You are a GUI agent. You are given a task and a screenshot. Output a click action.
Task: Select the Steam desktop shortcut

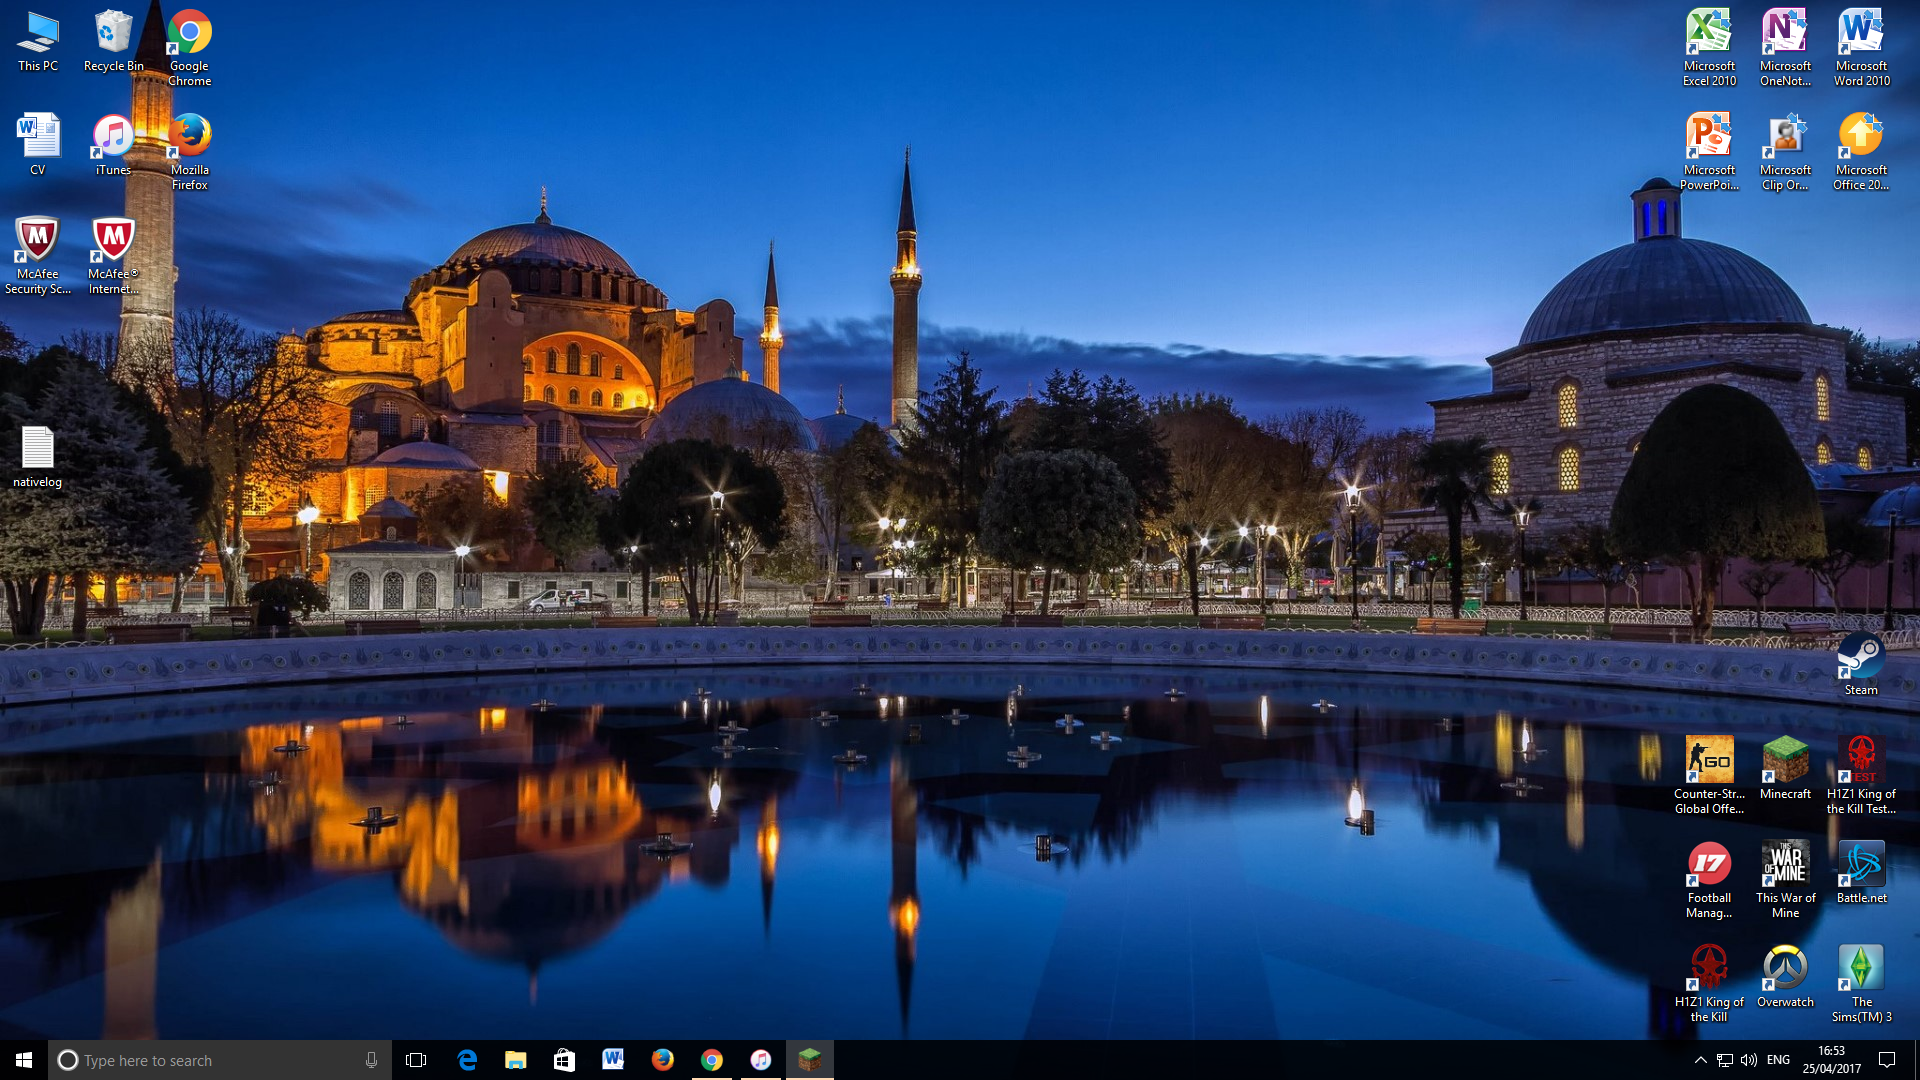click(x=1860, y=658)
